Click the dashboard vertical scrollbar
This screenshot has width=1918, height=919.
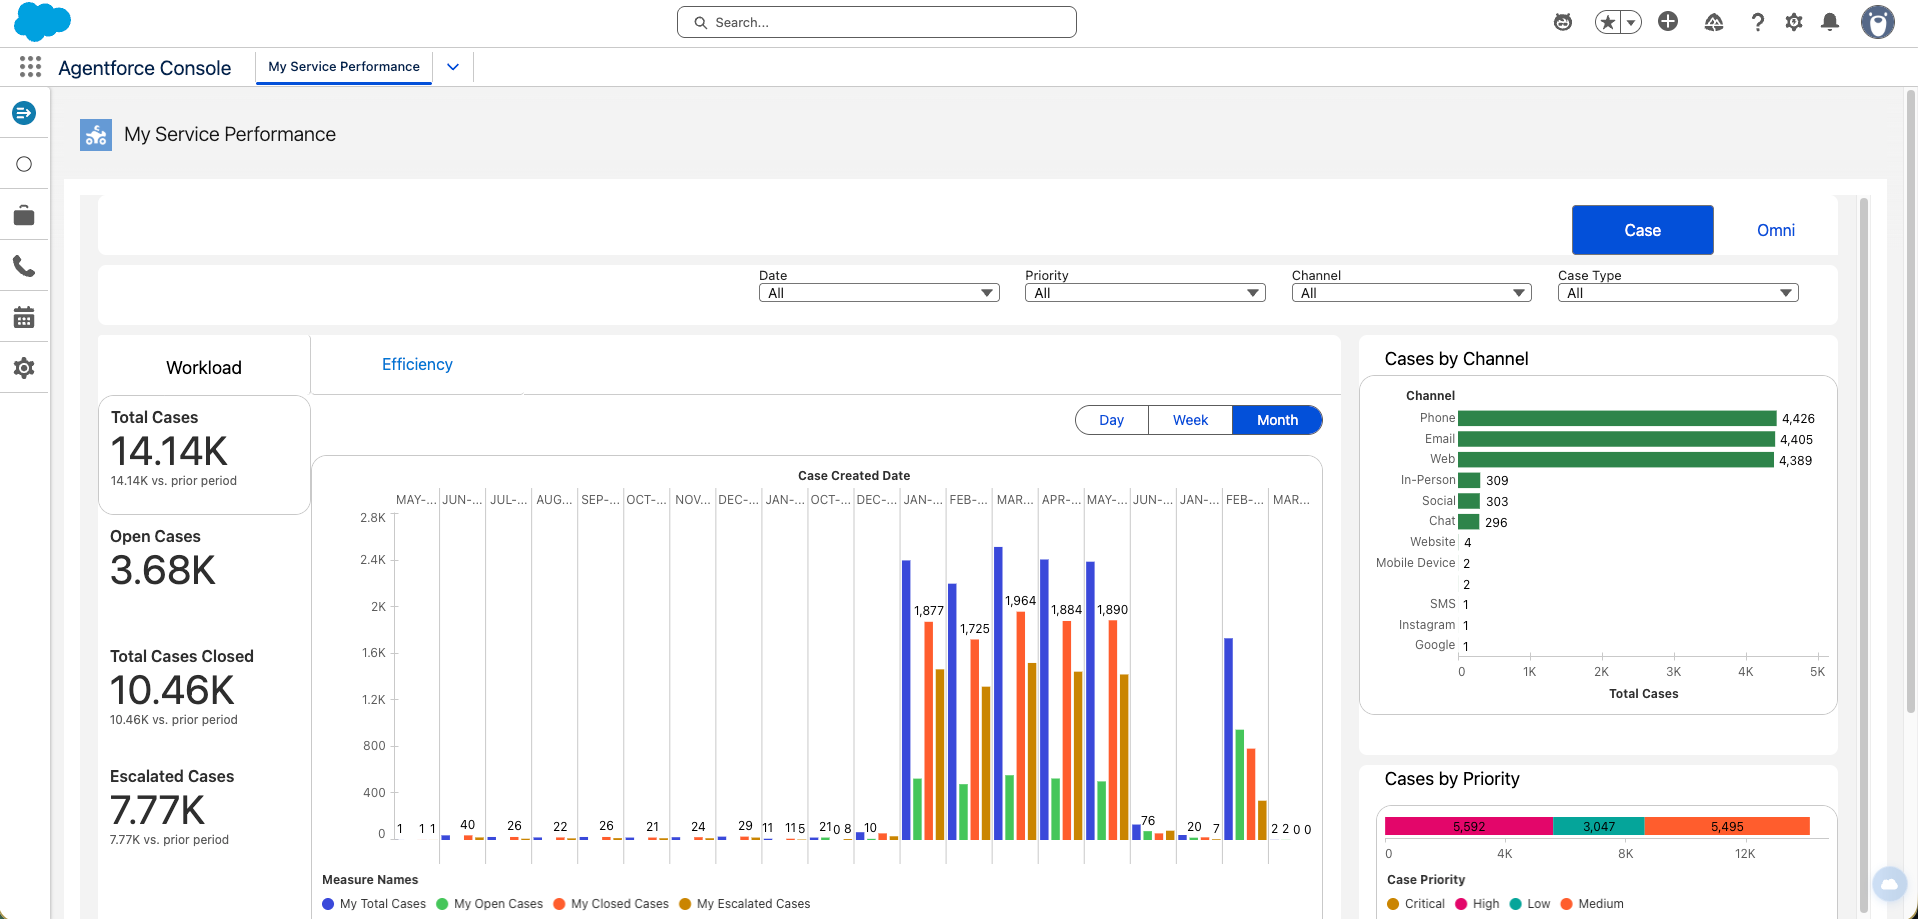(x=1863, y=556)
